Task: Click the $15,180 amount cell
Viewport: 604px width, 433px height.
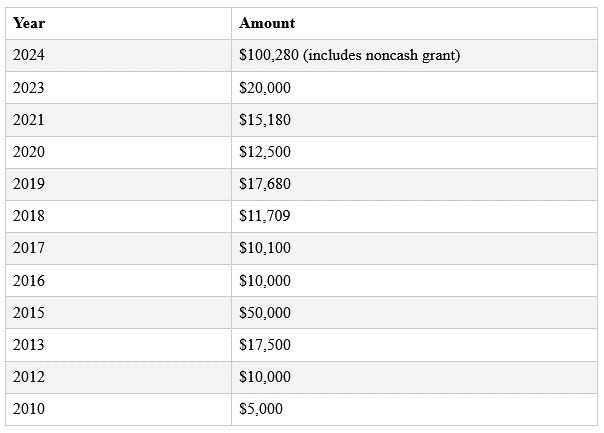Action: (x=414, y=120)
